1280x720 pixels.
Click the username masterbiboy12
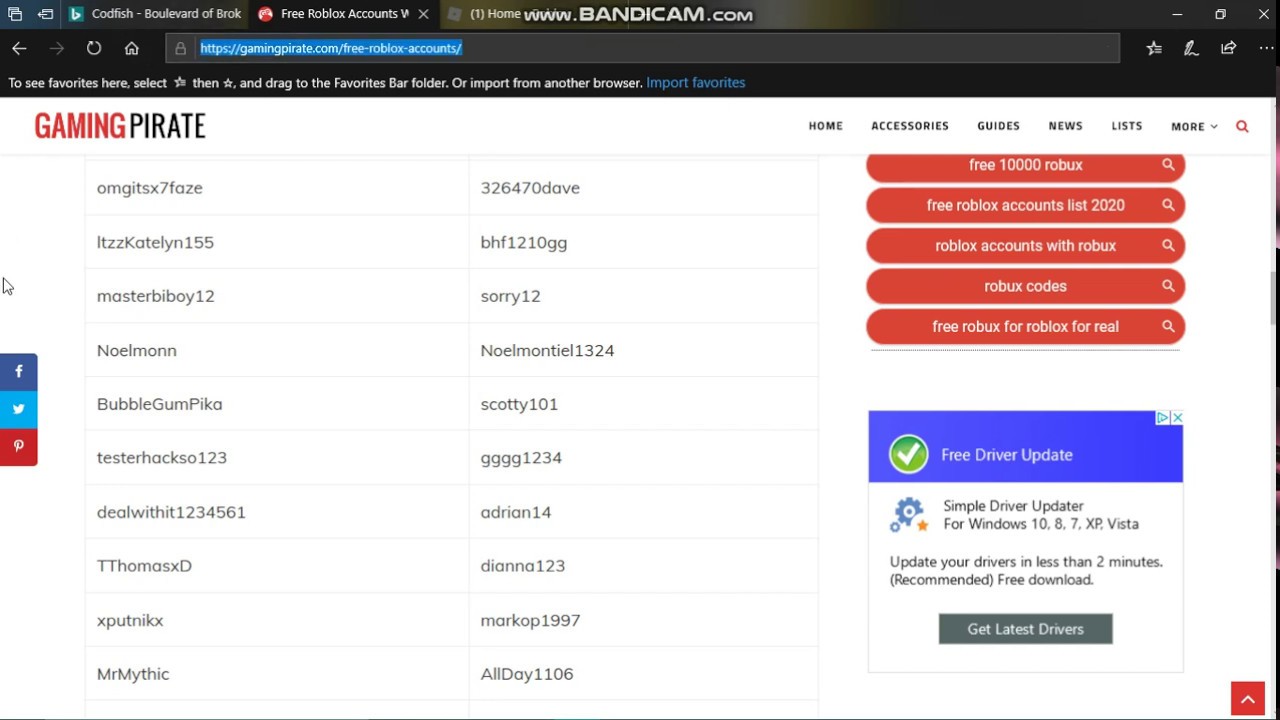click(x=156, y=296)
